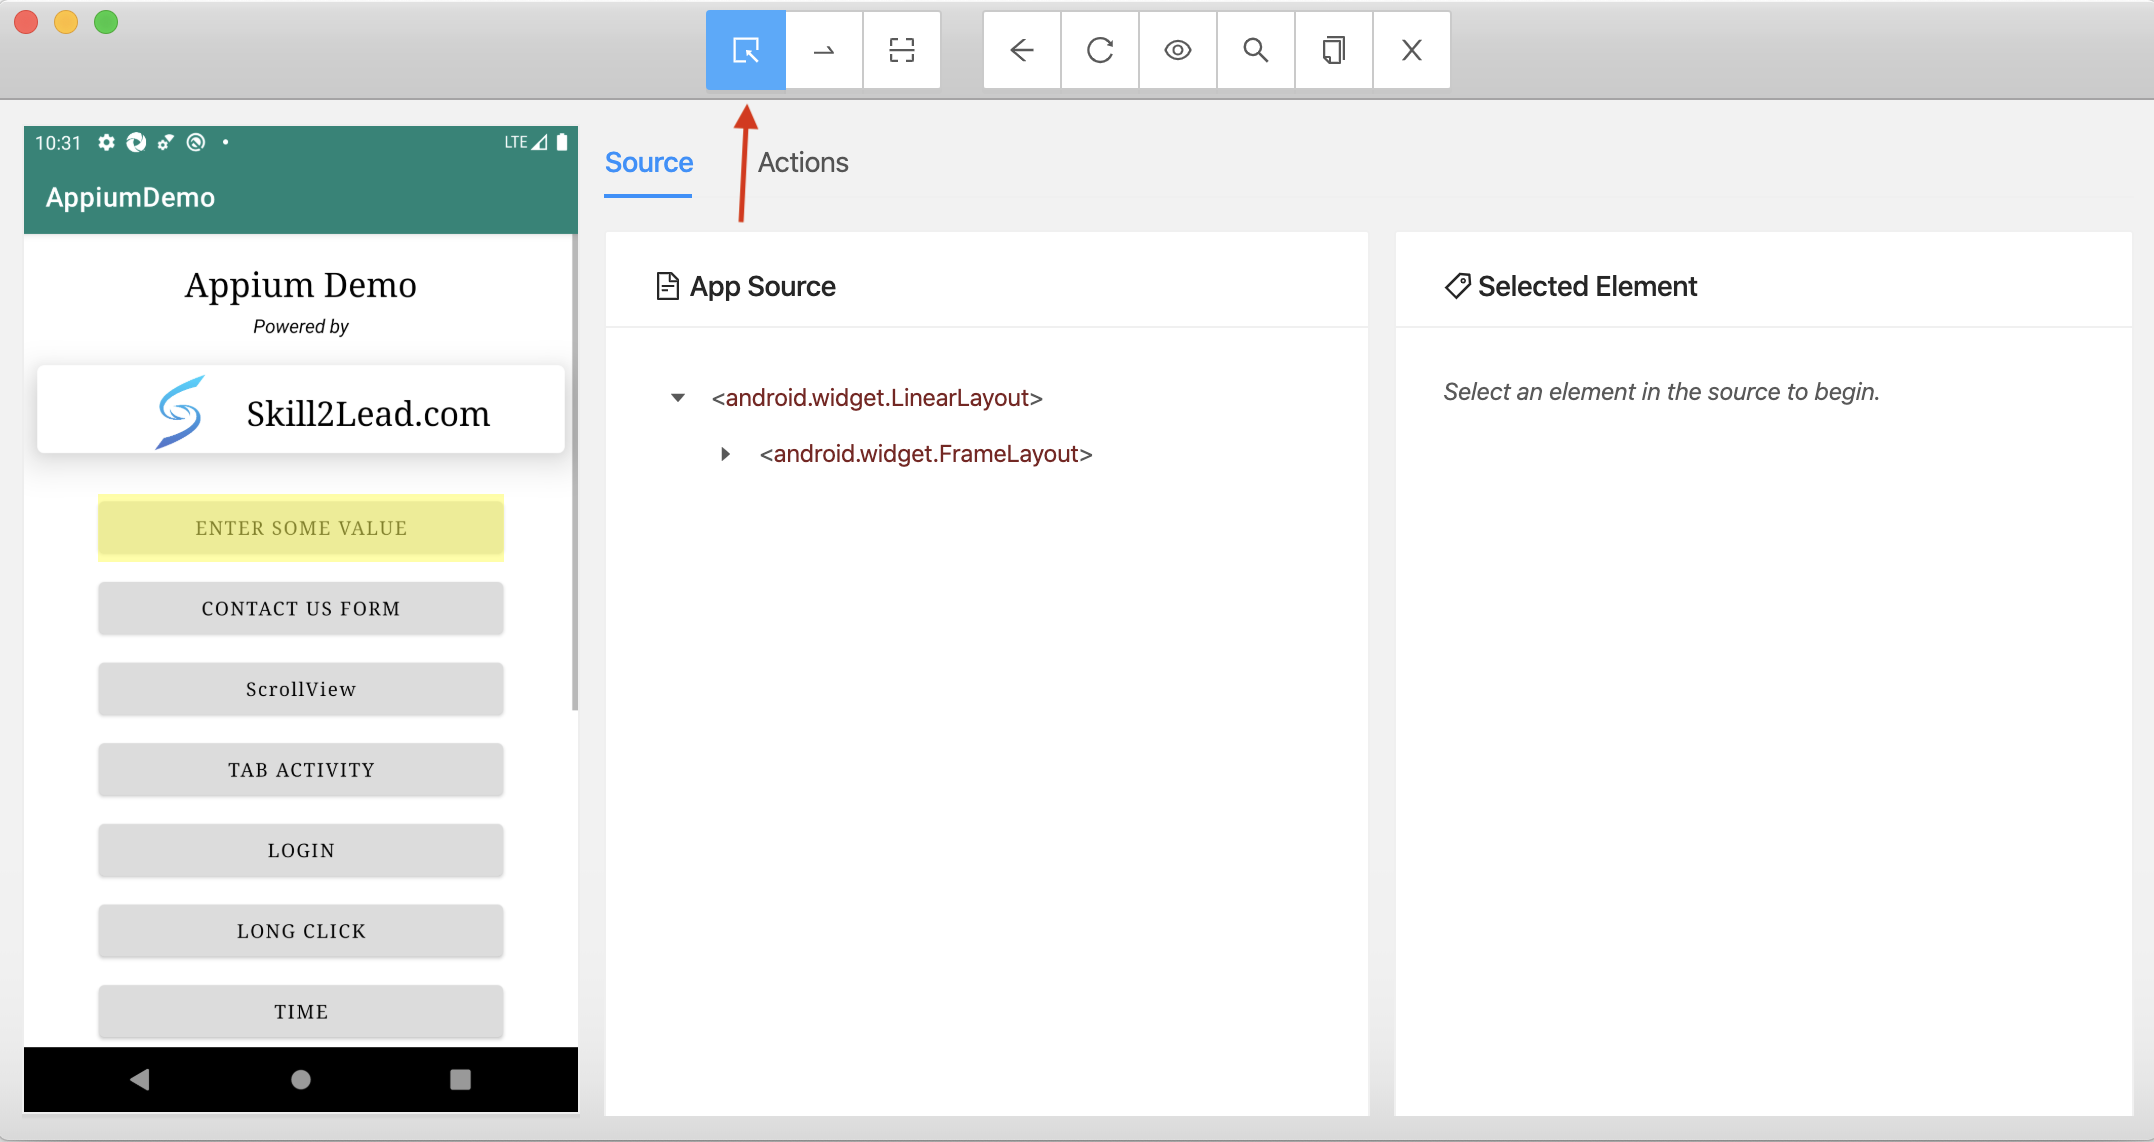The width and height of the screenshot is (2154, 1142).
Task: Click the Android home navigation button
Action: tap(300, 1079)
